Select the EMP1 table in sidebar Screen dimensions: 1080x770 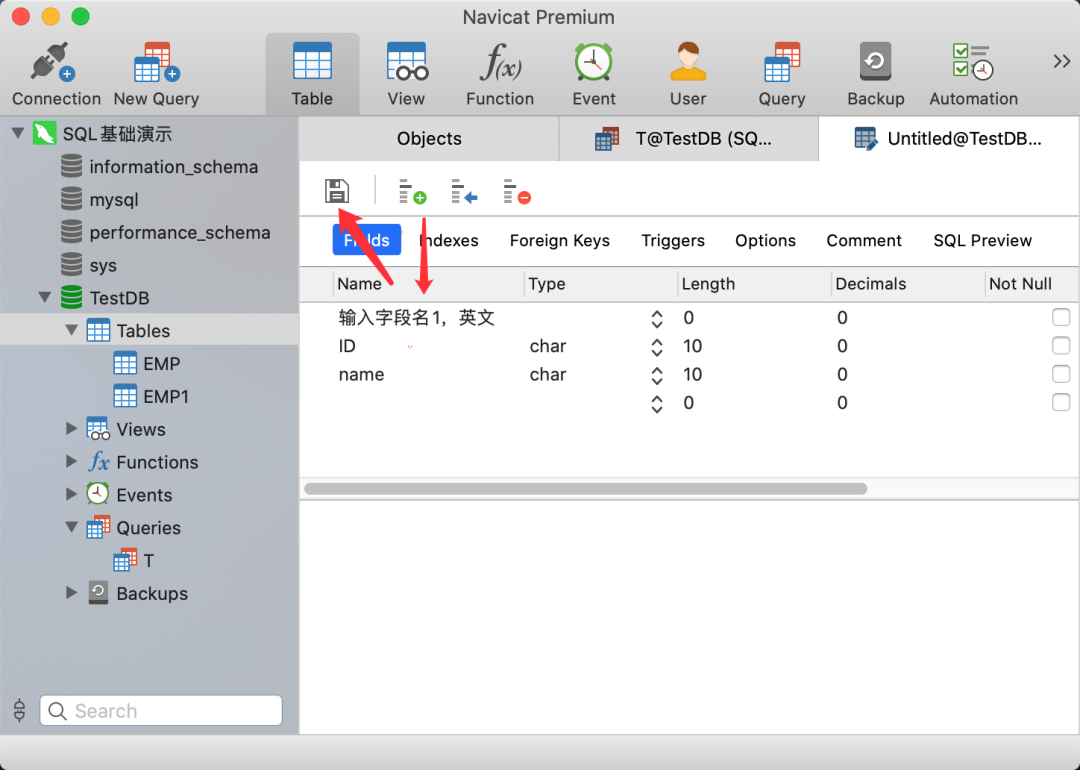165,397
